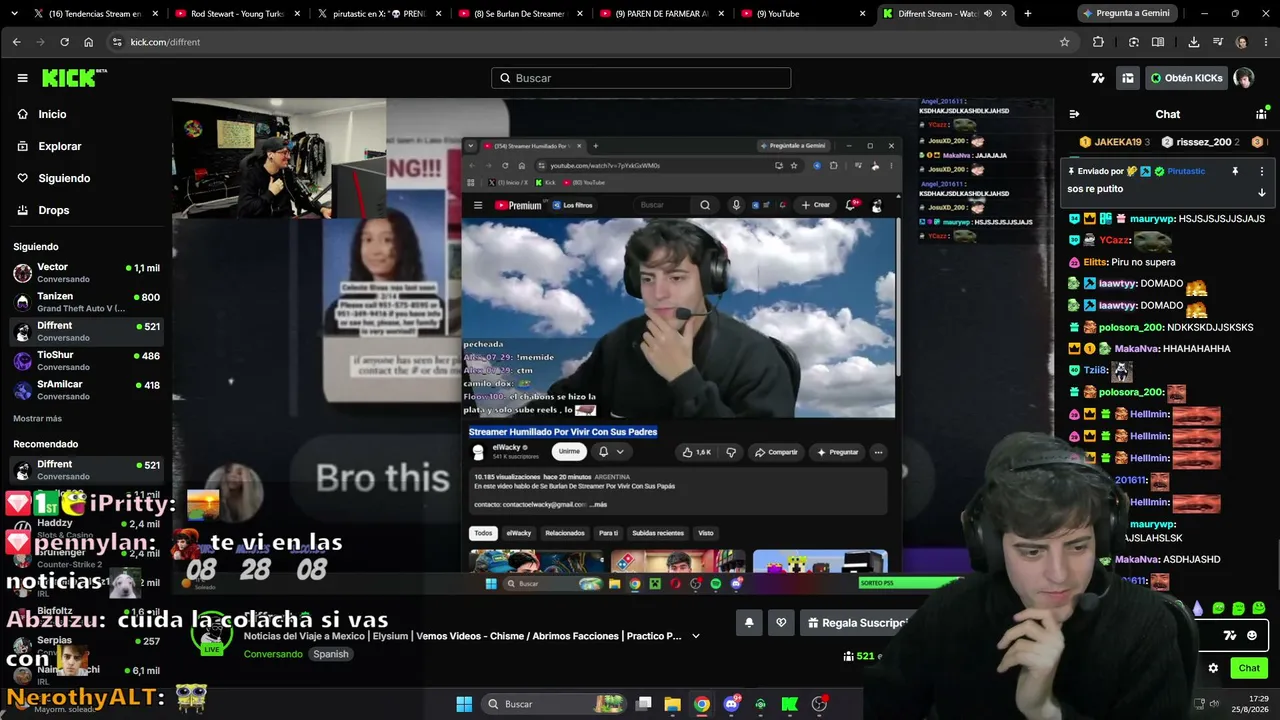Click Mostrar más under Siguiendo
1280x720 pixels.
click(x=37, y=418)
